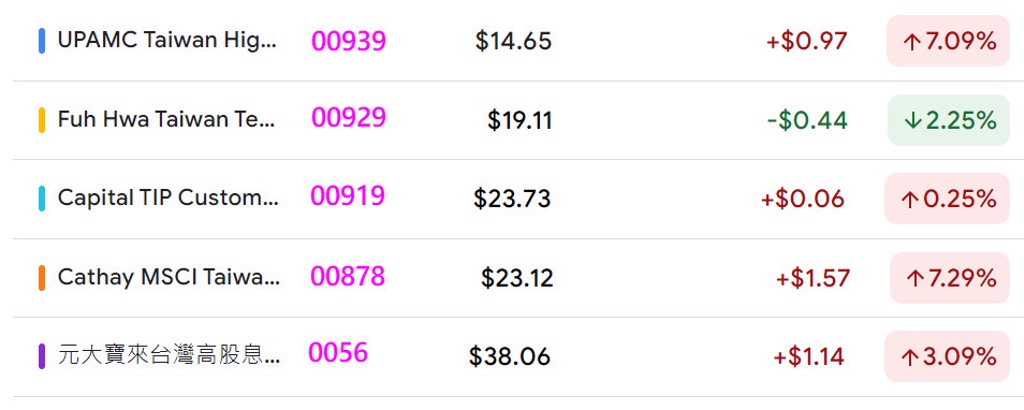
Task: Click the 0.25% up change badge
Action: click(948, 199)
